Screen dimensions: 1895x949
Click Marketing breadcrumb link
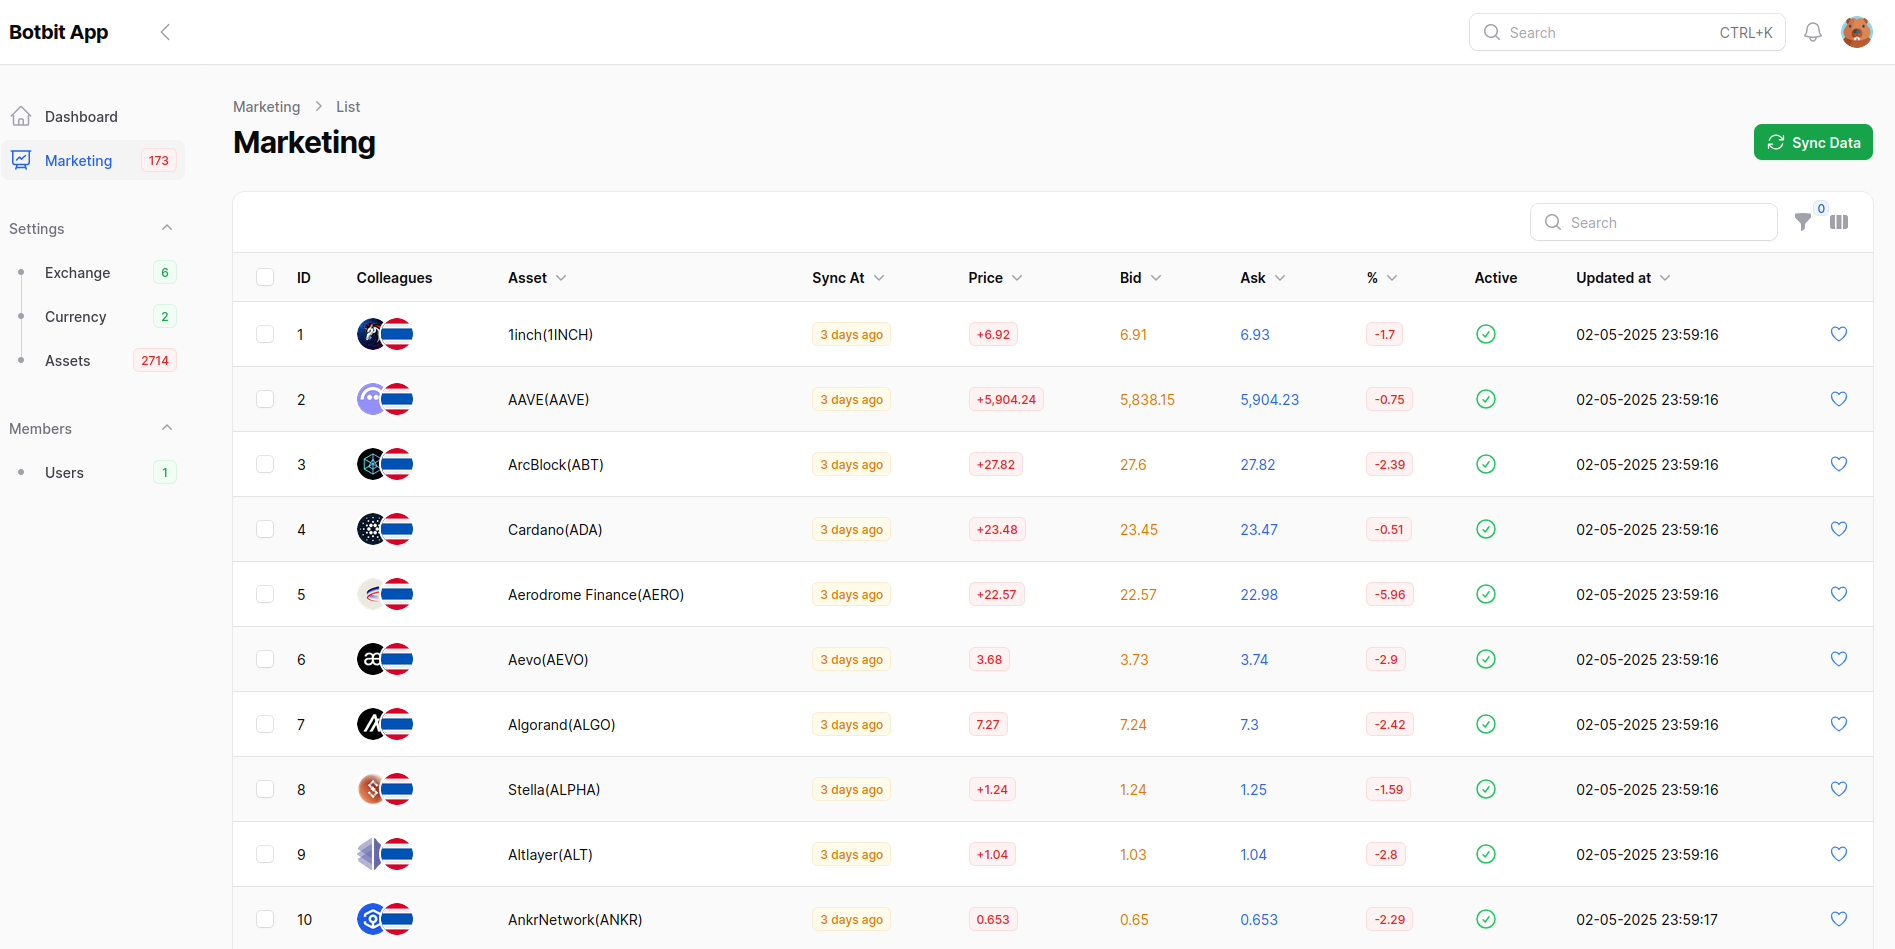tap(266, 106)
